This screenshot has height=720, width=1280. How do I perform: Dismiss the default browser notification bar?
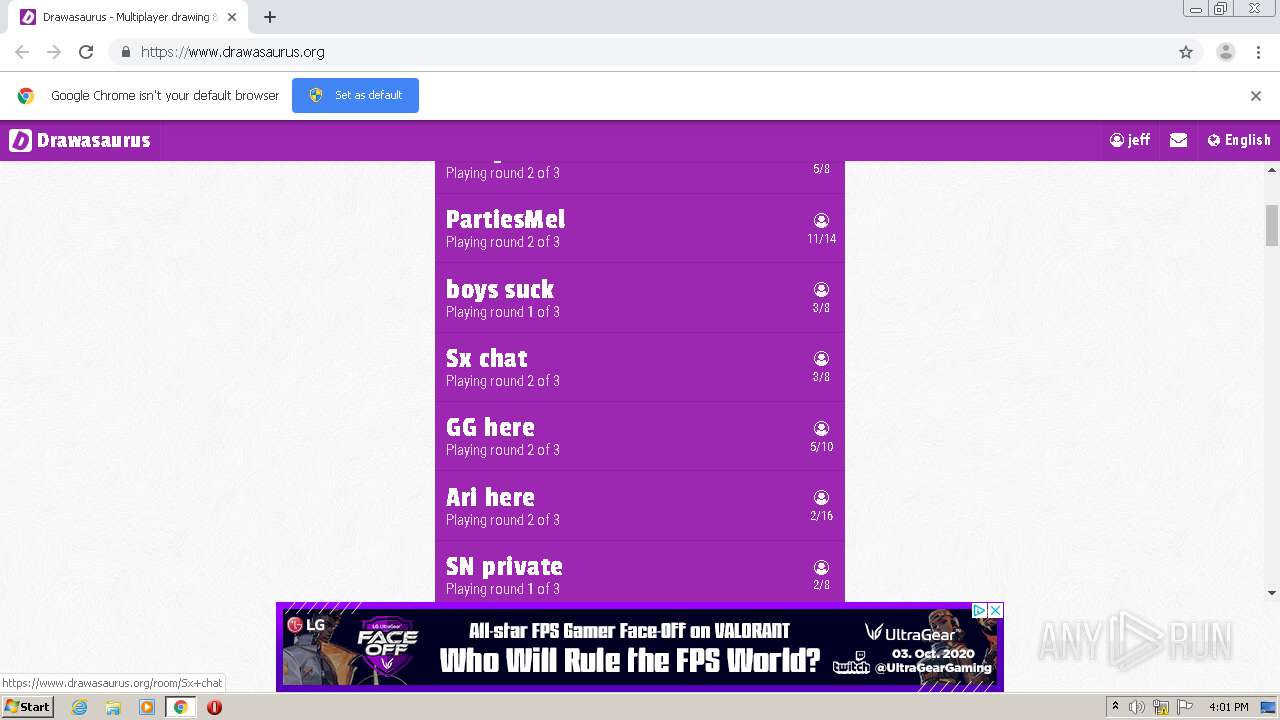click(1256, 96)
